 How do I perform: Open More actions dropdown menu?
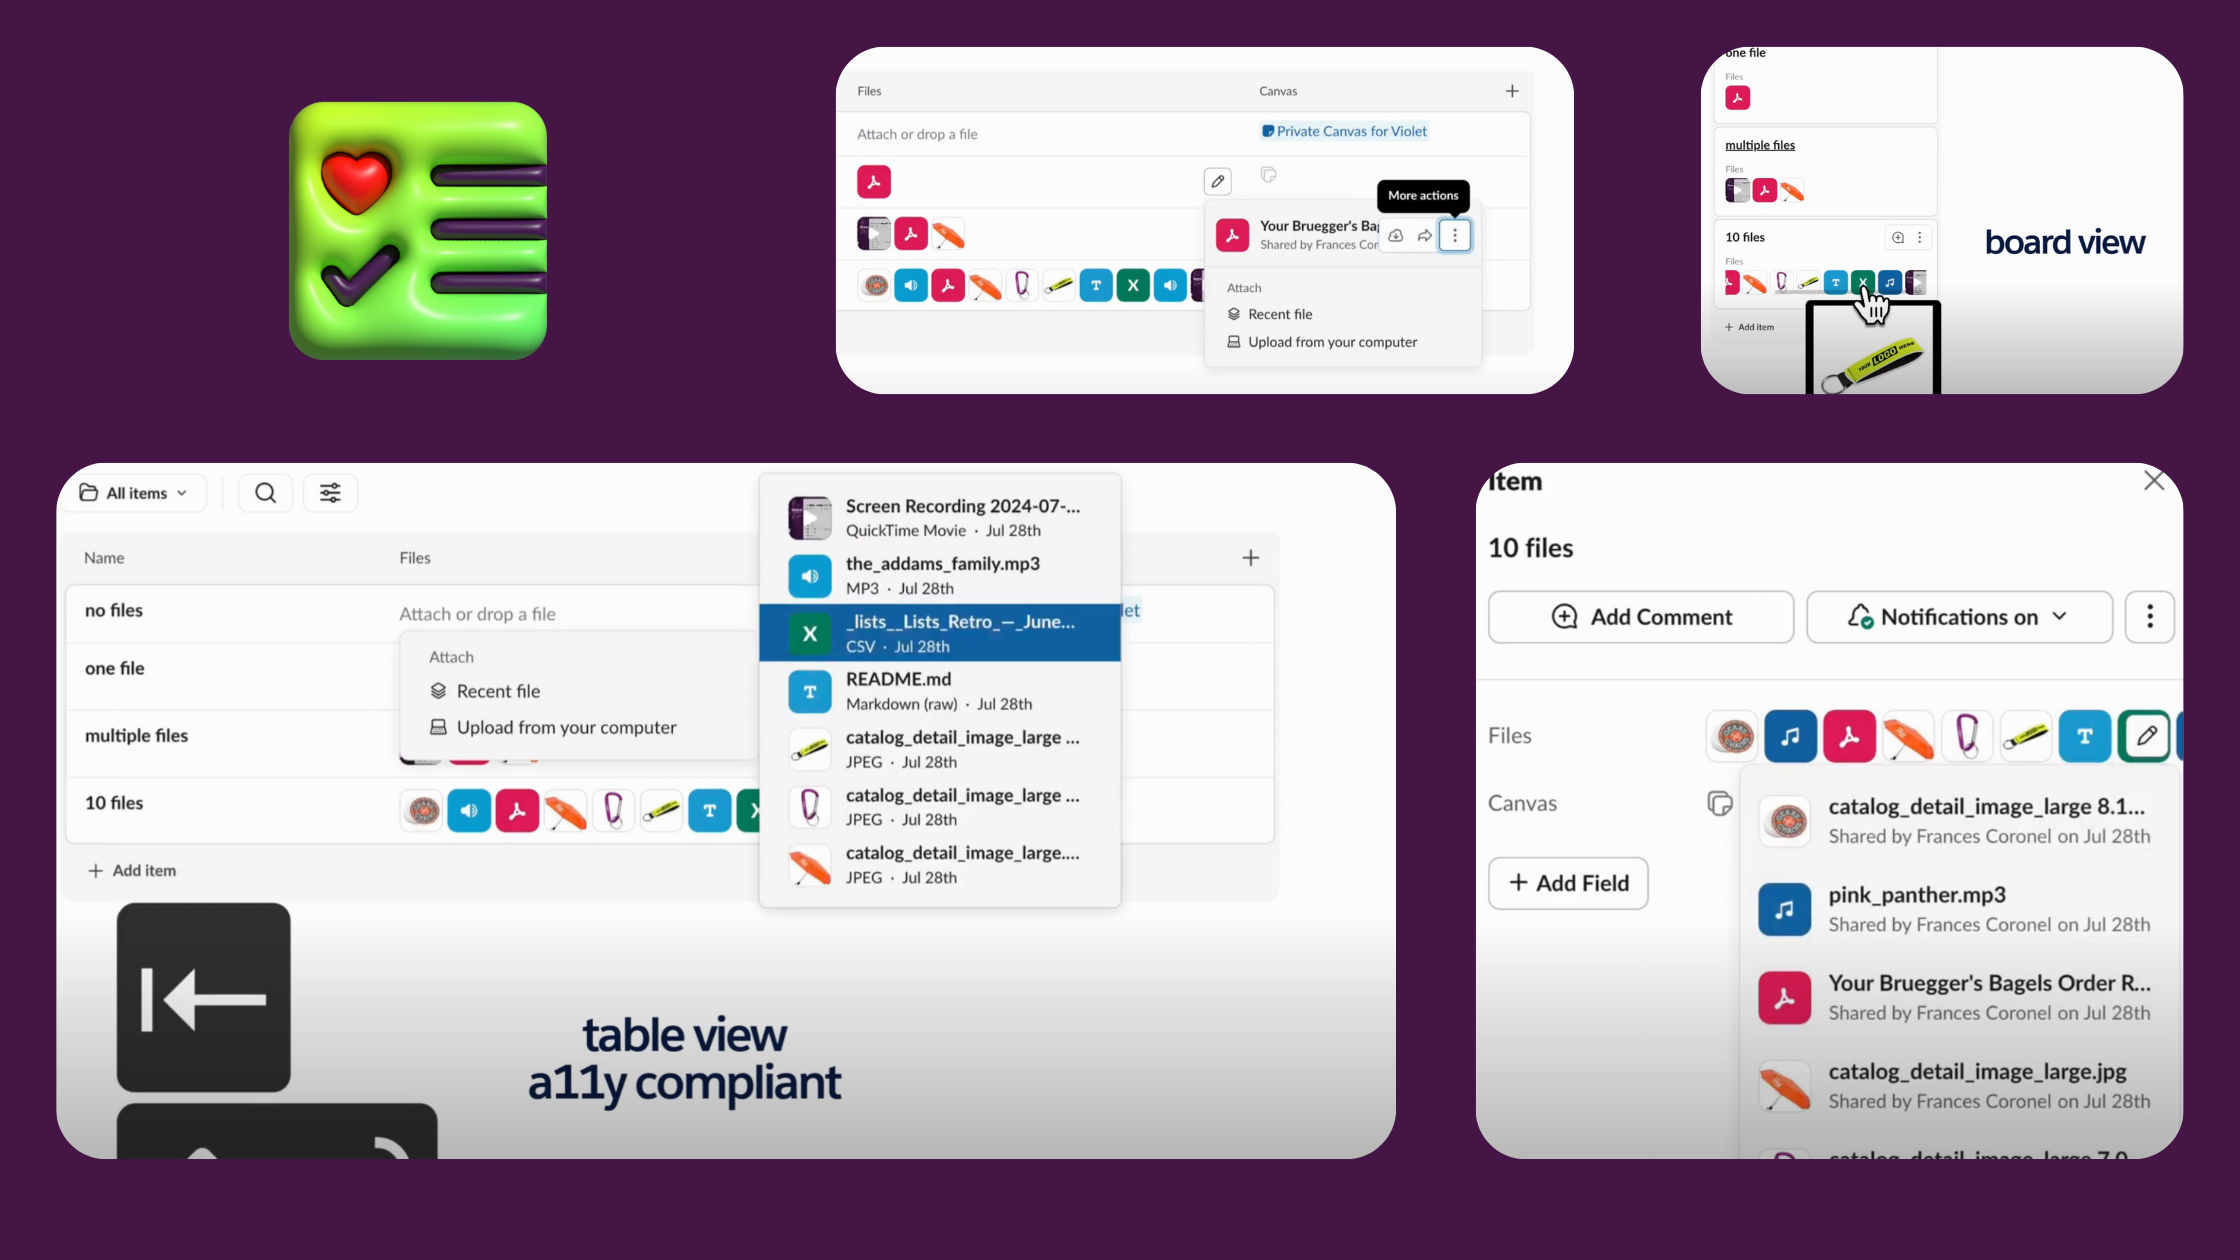coord(1454,235)
